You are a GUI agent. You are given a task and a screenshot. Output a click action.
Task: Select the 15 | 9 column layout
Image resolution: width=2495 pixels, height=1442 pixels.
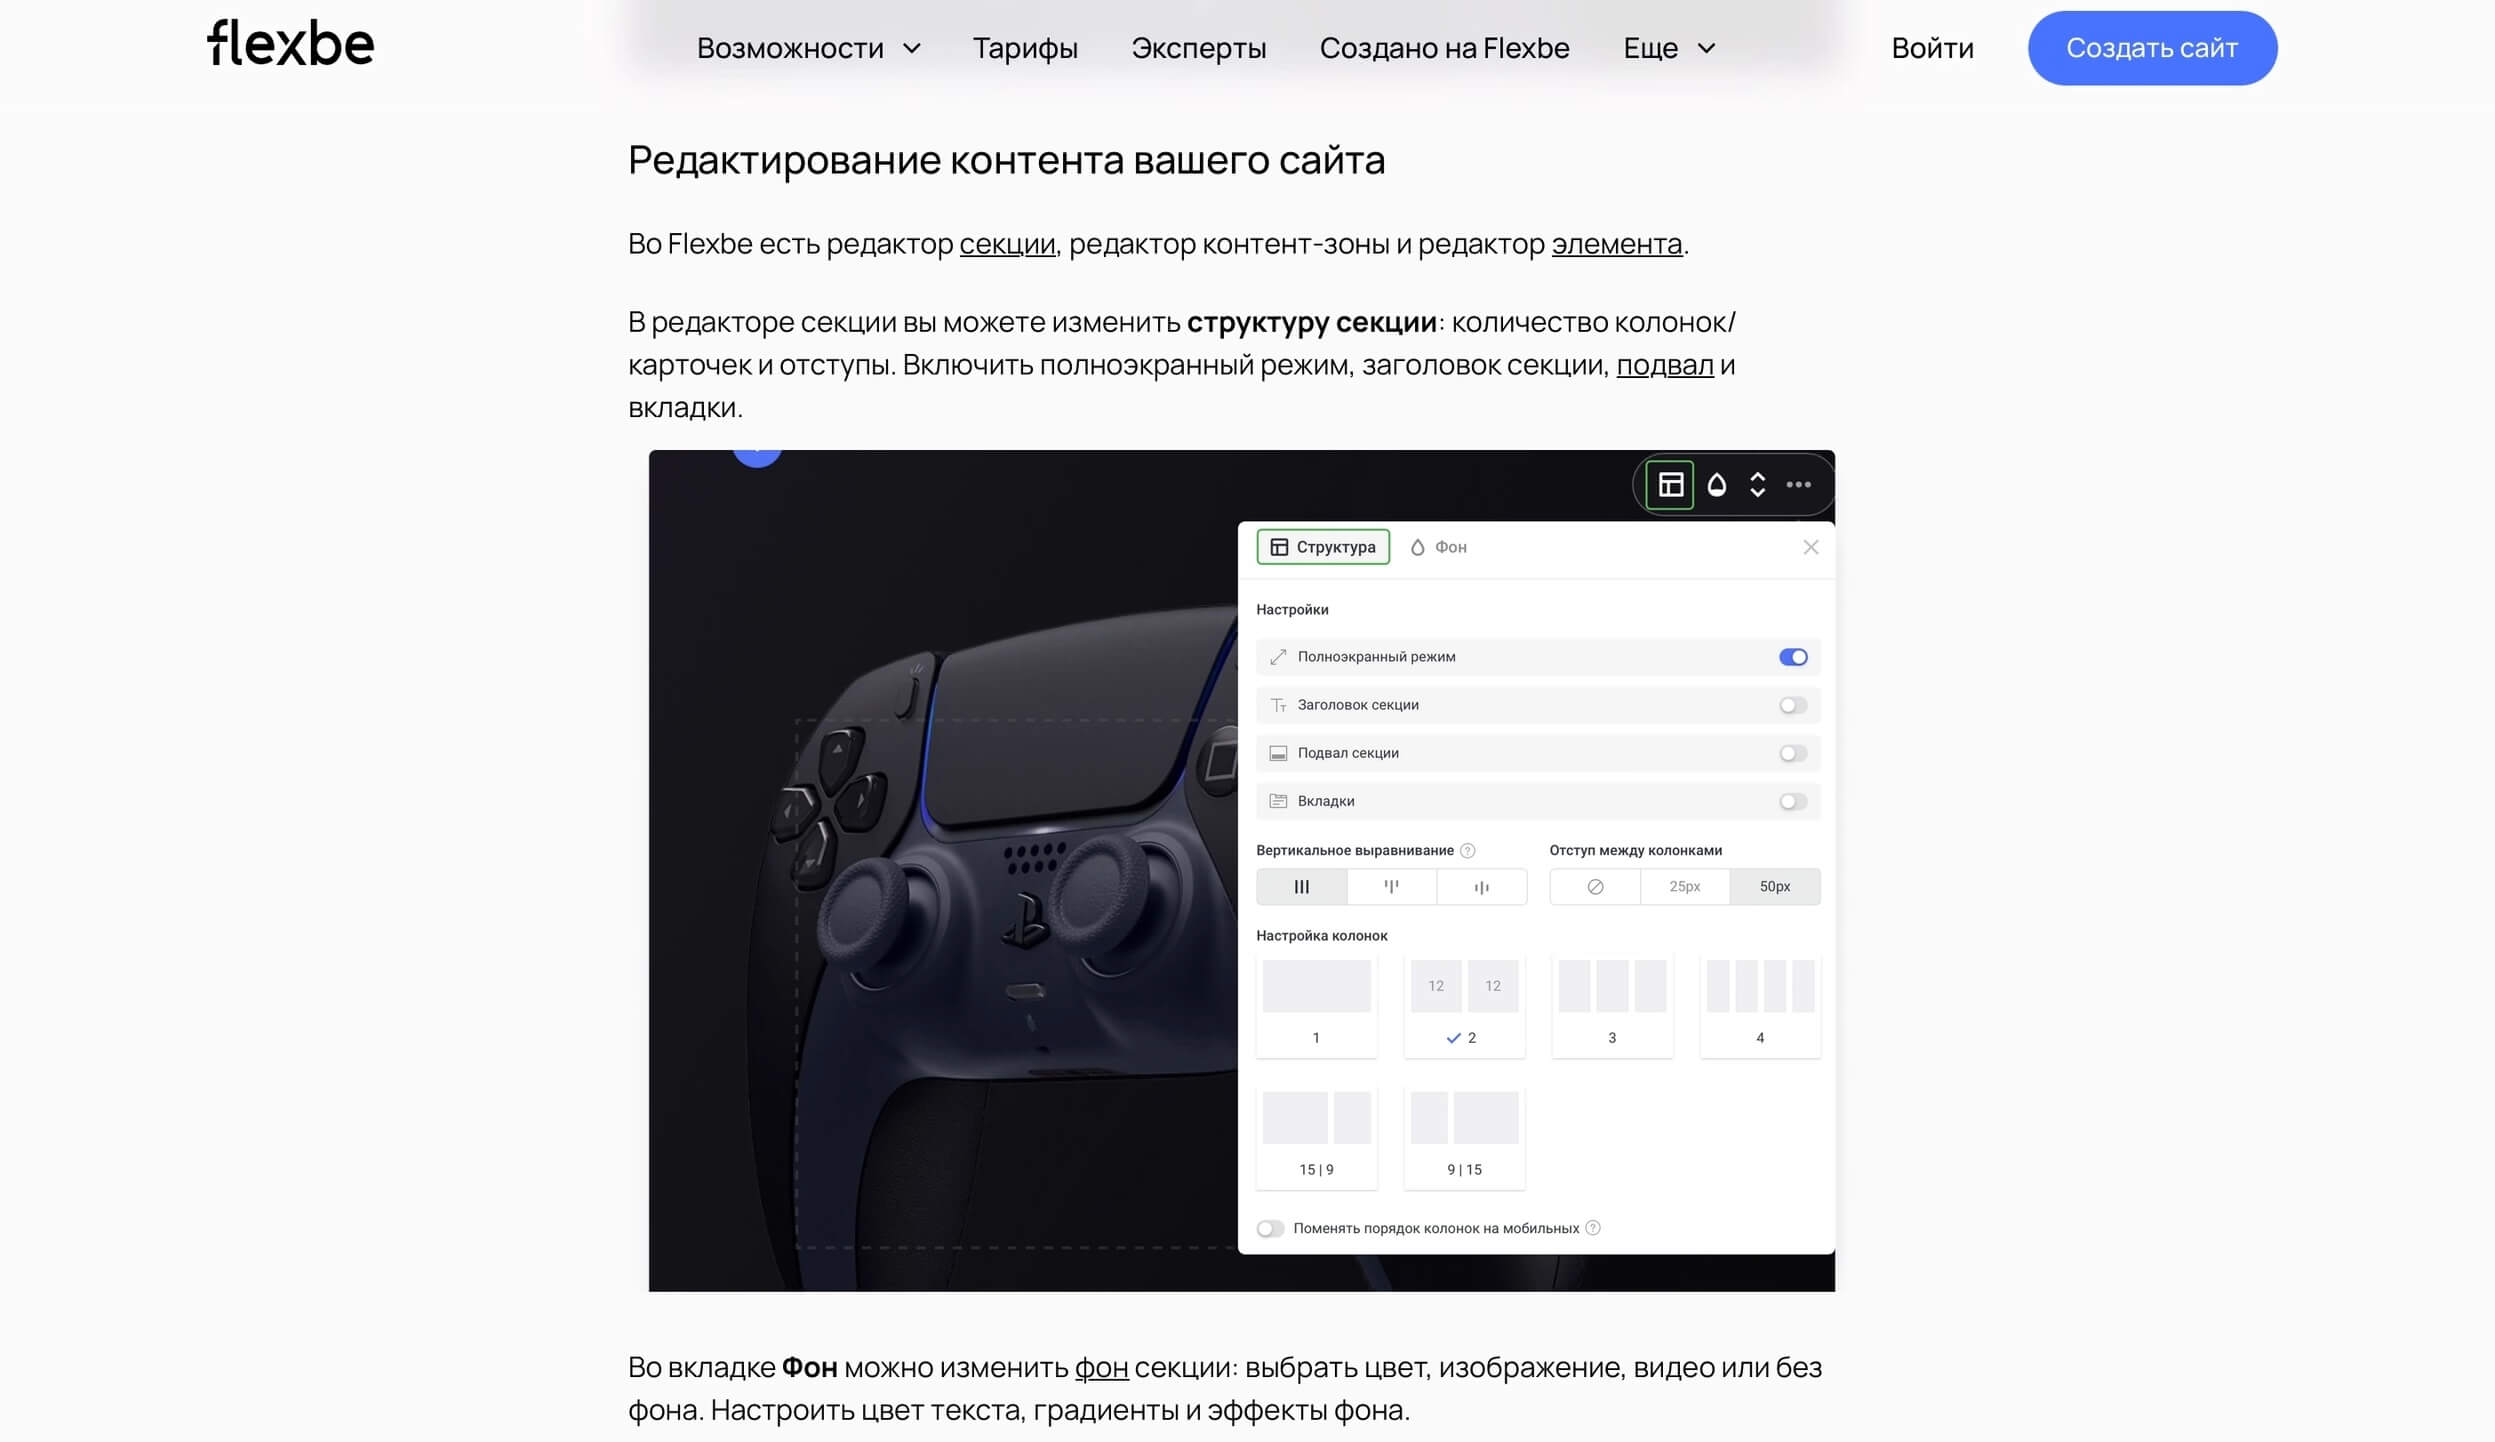tap(1316, 1138)
